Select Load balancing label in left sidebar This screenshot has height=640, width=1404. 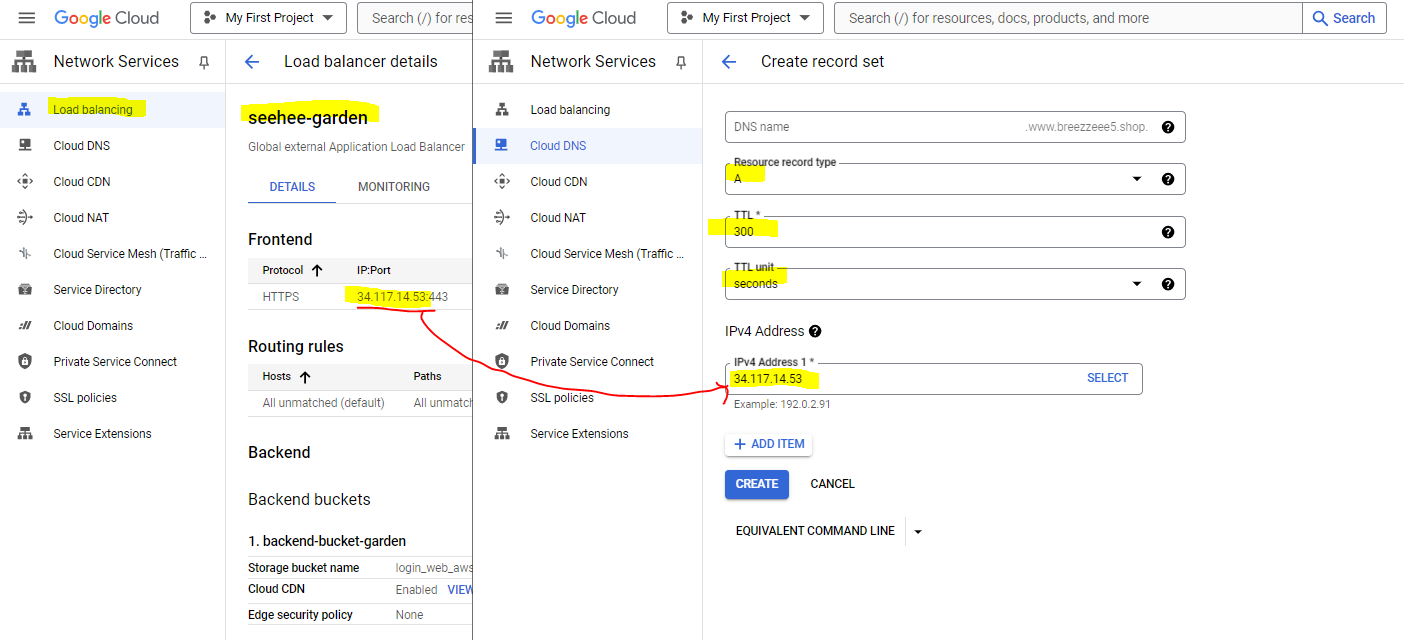click(93, 110)
